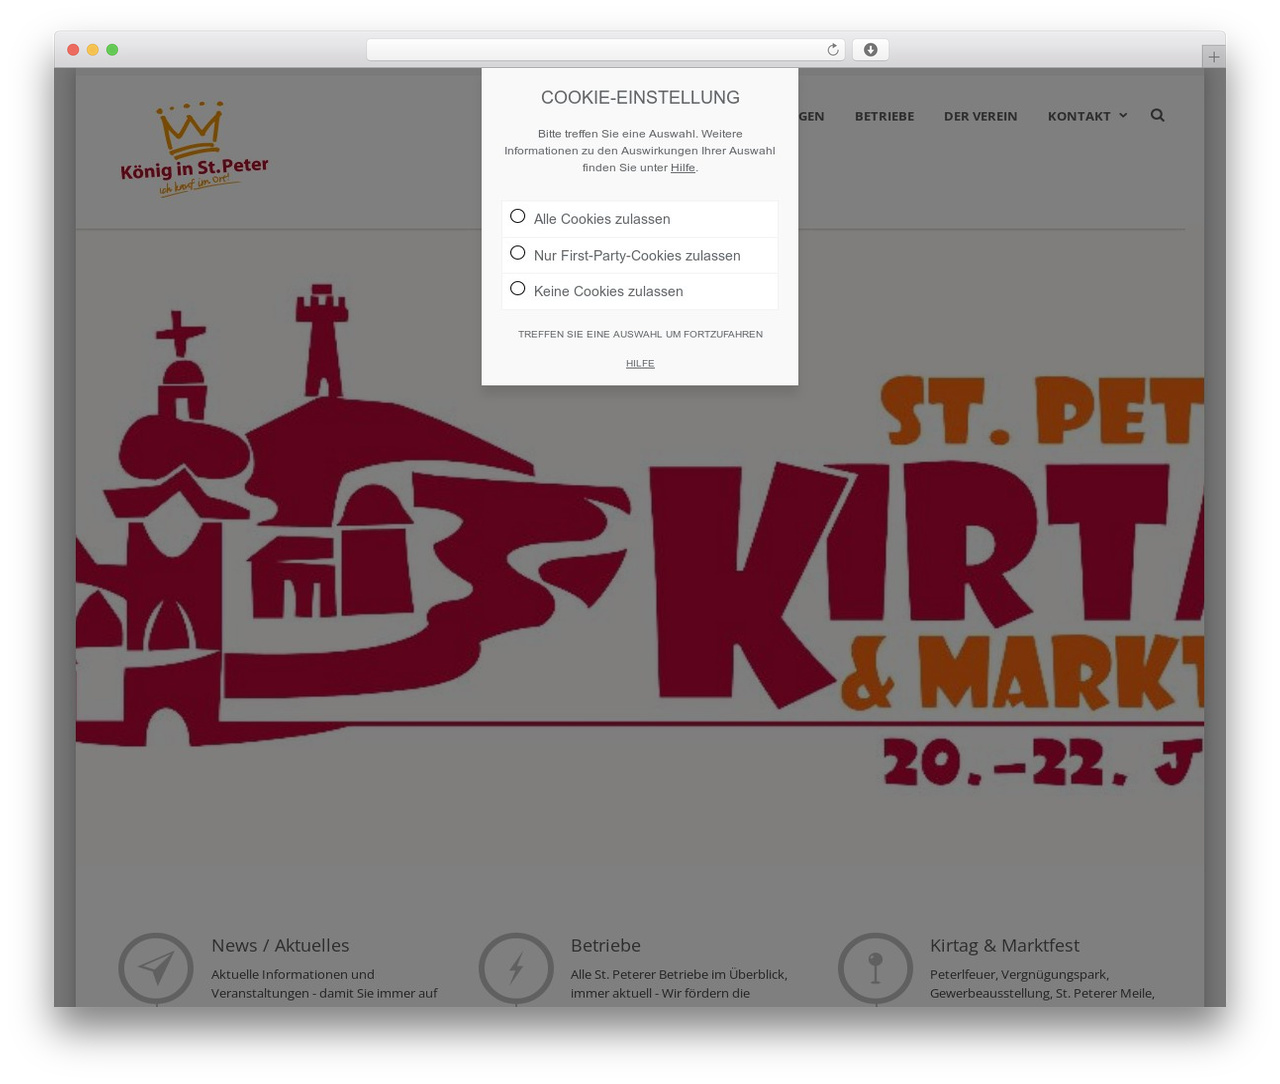
Task: Click 'Treffen Sie eine Auswahl um fortzufahren' button
Action: pyautogui.click(x=640, y=334)
